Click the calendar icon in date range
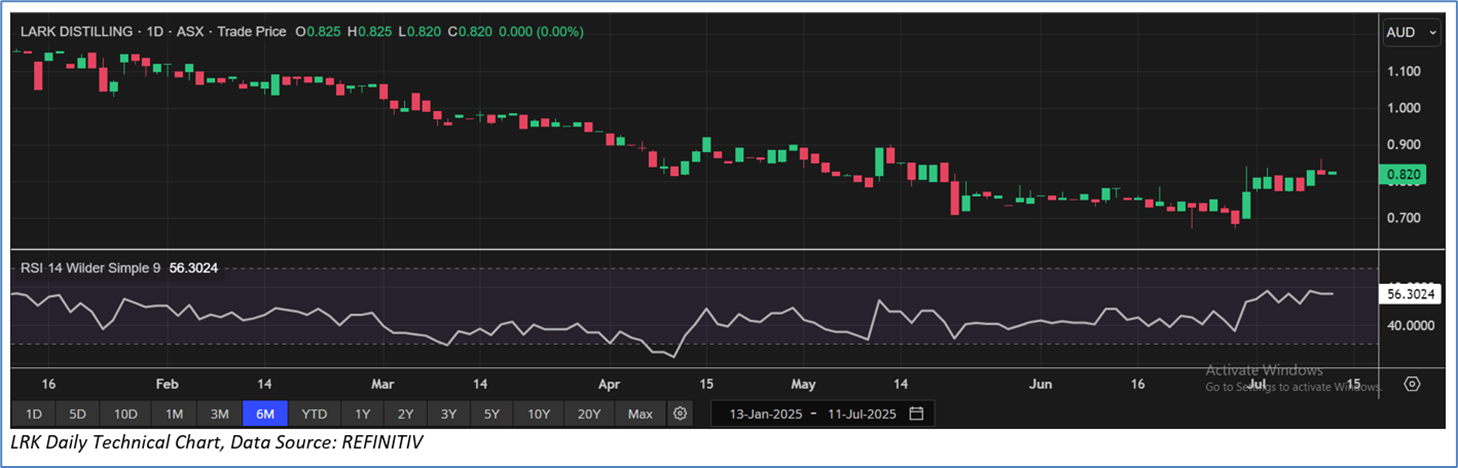 pyautogui.click(x=916, y=414)
